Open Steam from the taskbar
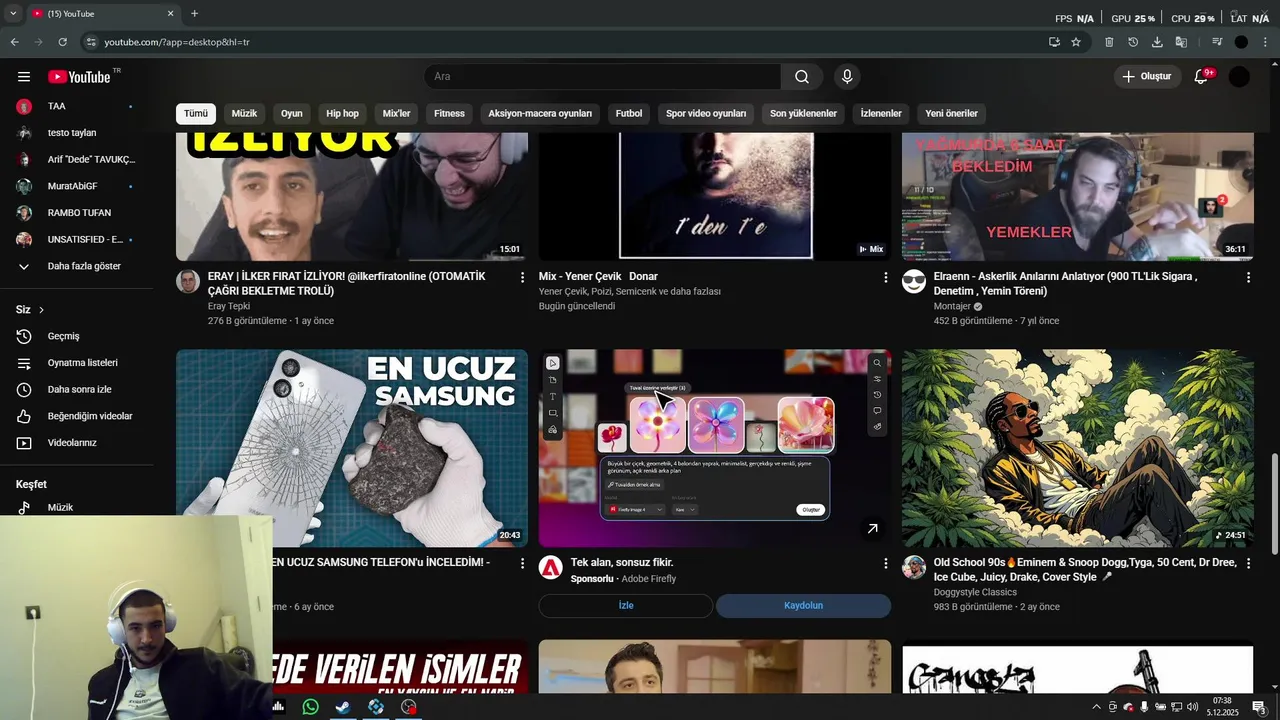 click(342, 707)
